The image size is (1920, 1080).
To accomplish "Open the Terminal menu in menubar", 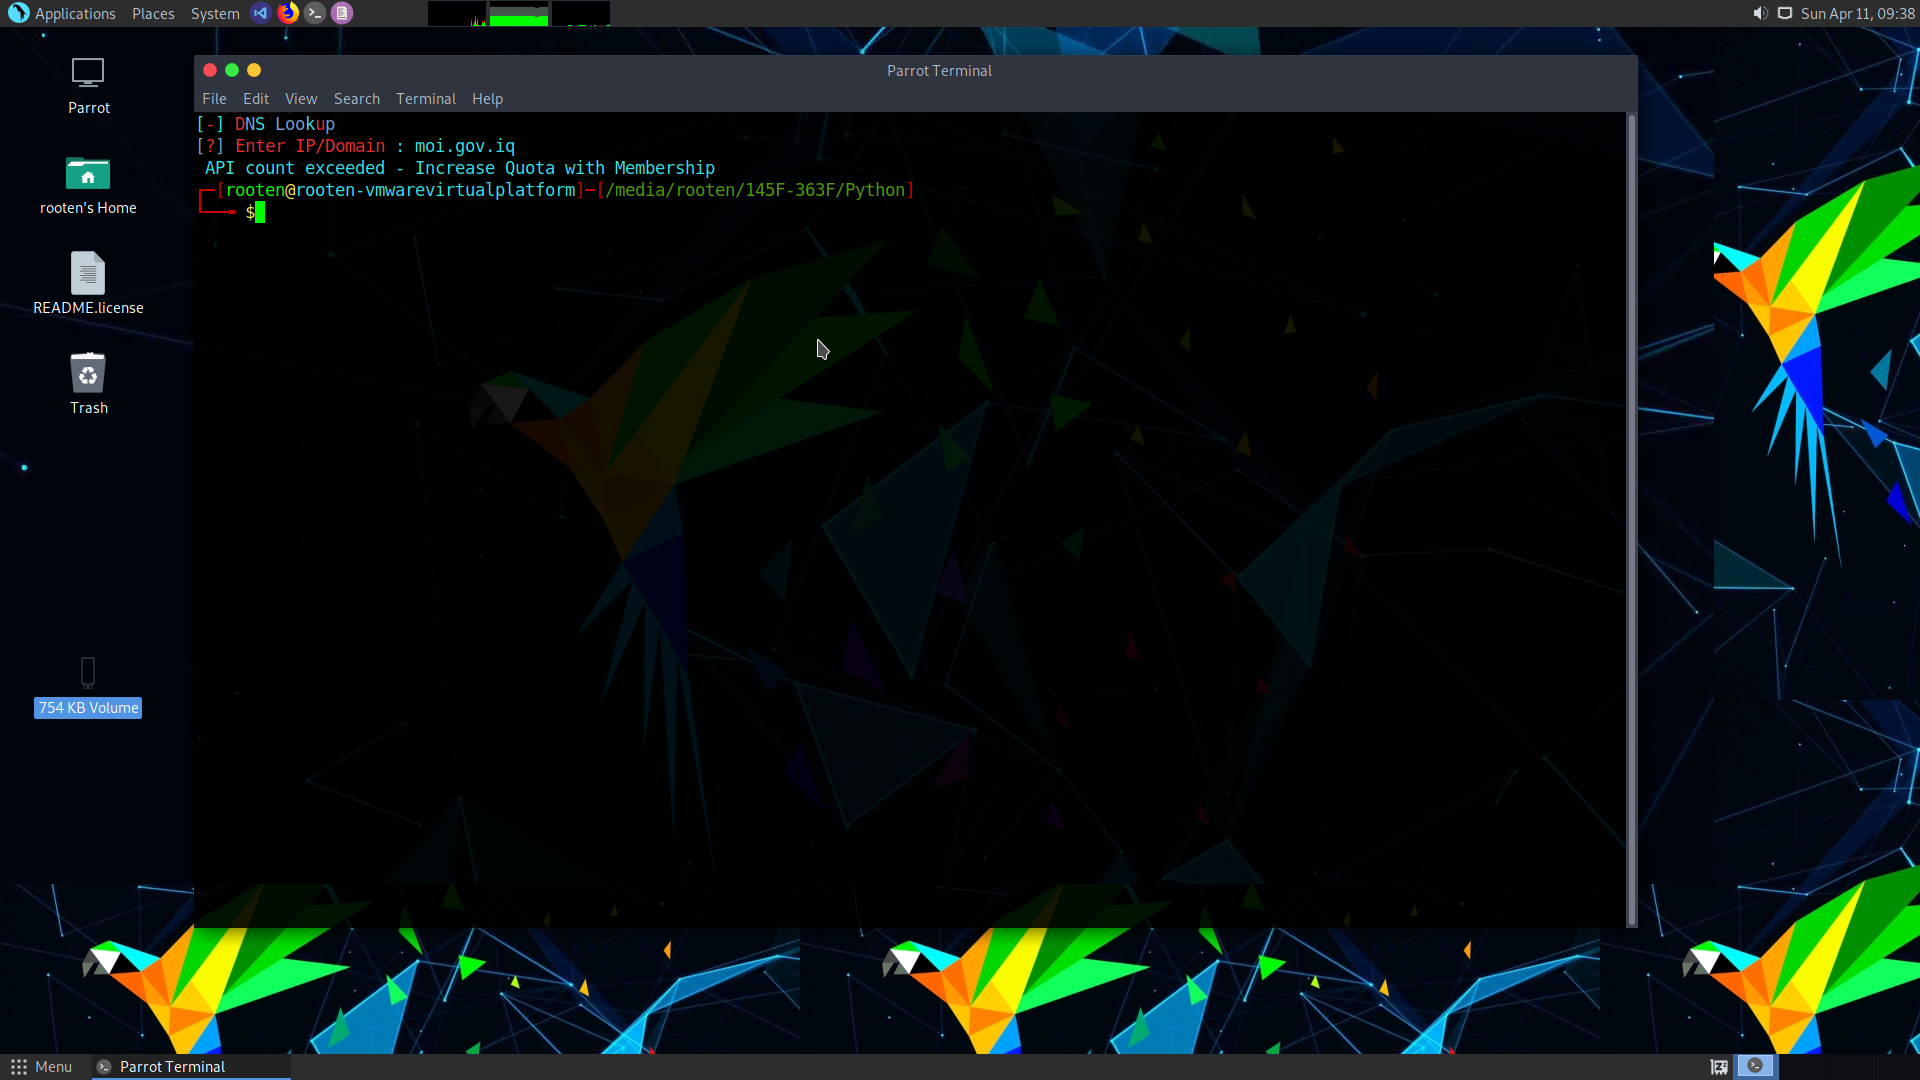I will pos(426,99).
